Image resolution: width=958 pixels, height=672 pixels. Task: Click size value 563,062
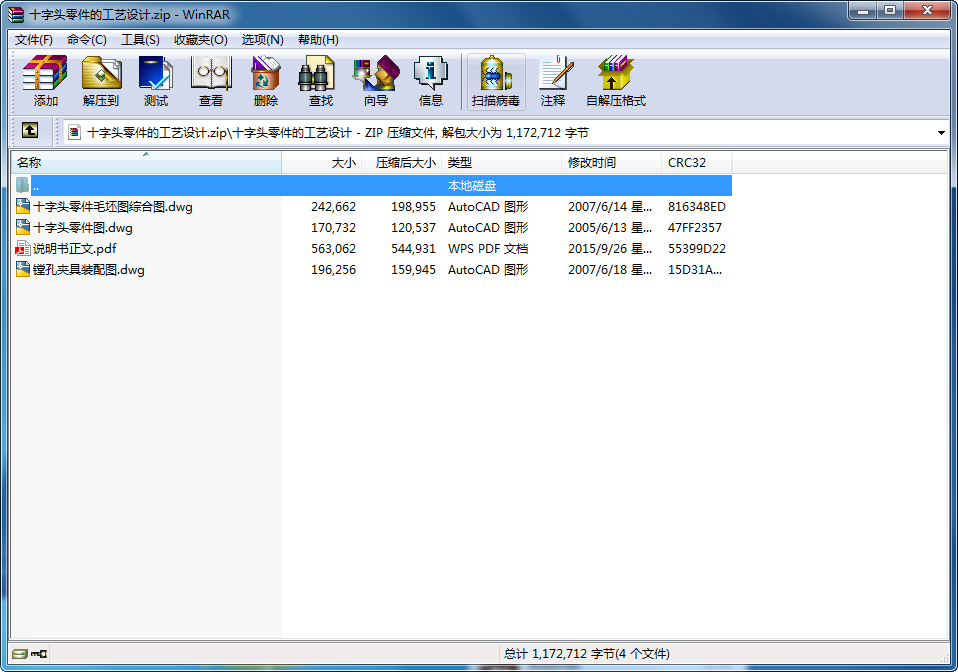tap(334, 249)
